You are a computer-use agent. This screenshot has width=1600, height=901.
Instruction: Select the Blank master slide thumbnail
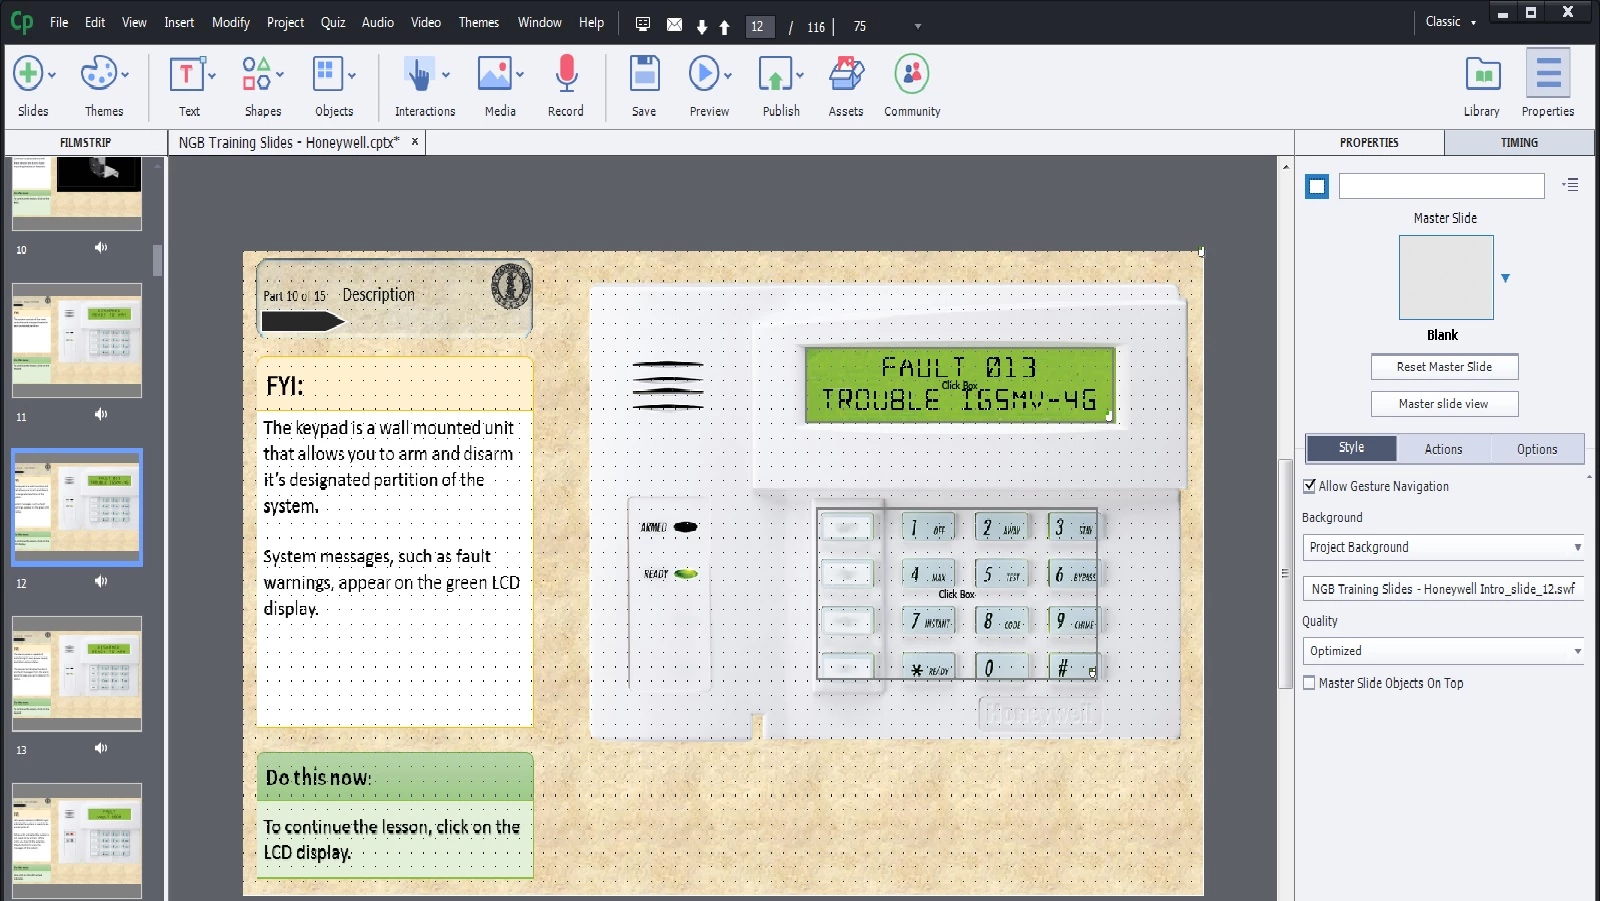click(x=1446, y=277)
